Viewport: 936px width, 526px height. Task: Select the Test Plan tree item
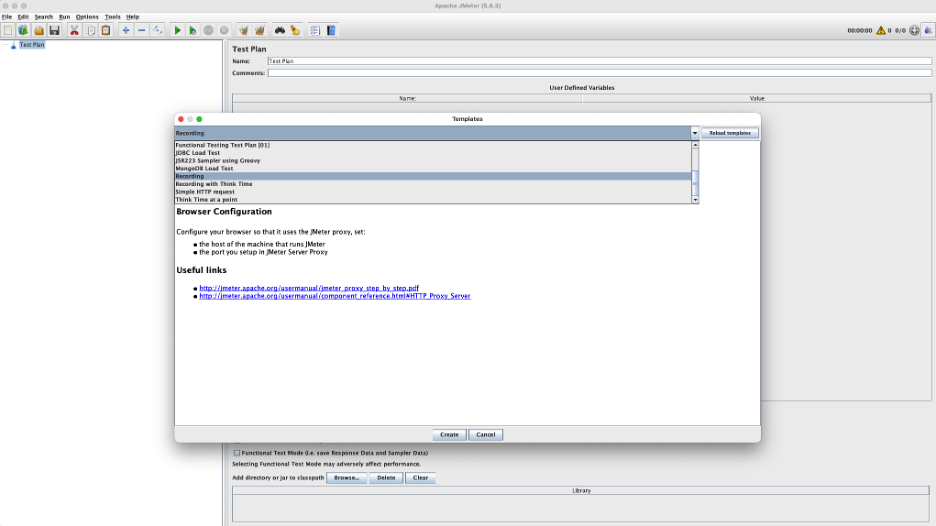(32, 45)
